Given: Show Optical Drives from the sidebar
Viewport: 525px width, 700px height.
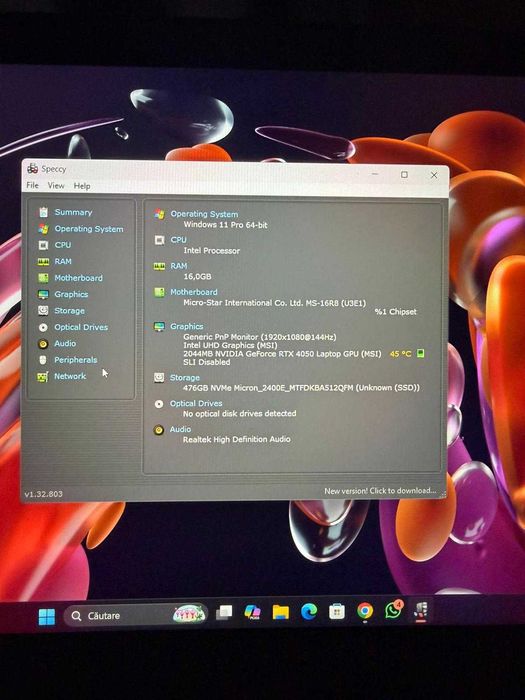Looking at the screenshot, I should point(81,327).
